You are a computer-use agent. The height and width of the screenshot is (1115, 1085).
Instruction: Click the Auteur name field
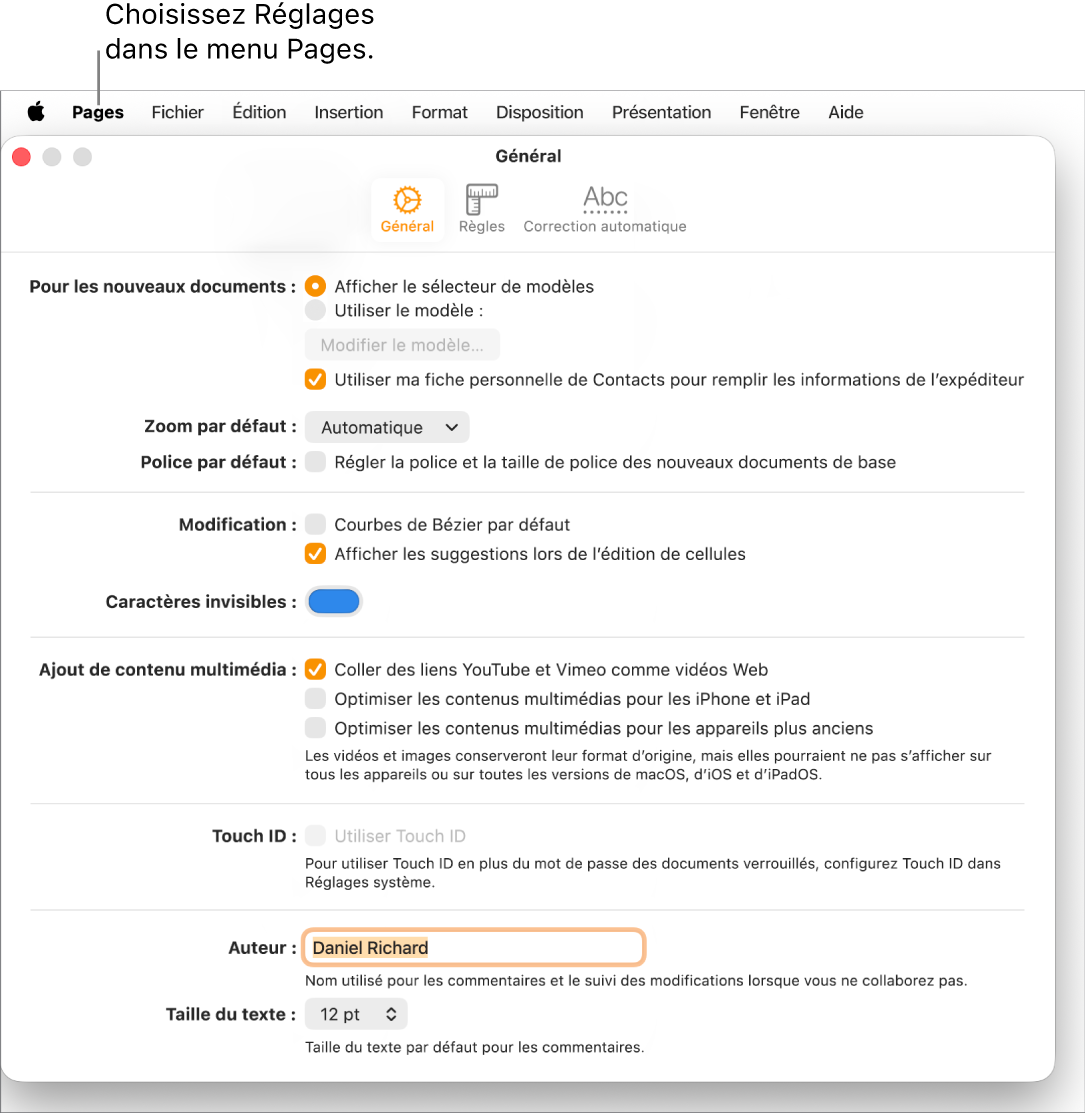pos(474,948)
